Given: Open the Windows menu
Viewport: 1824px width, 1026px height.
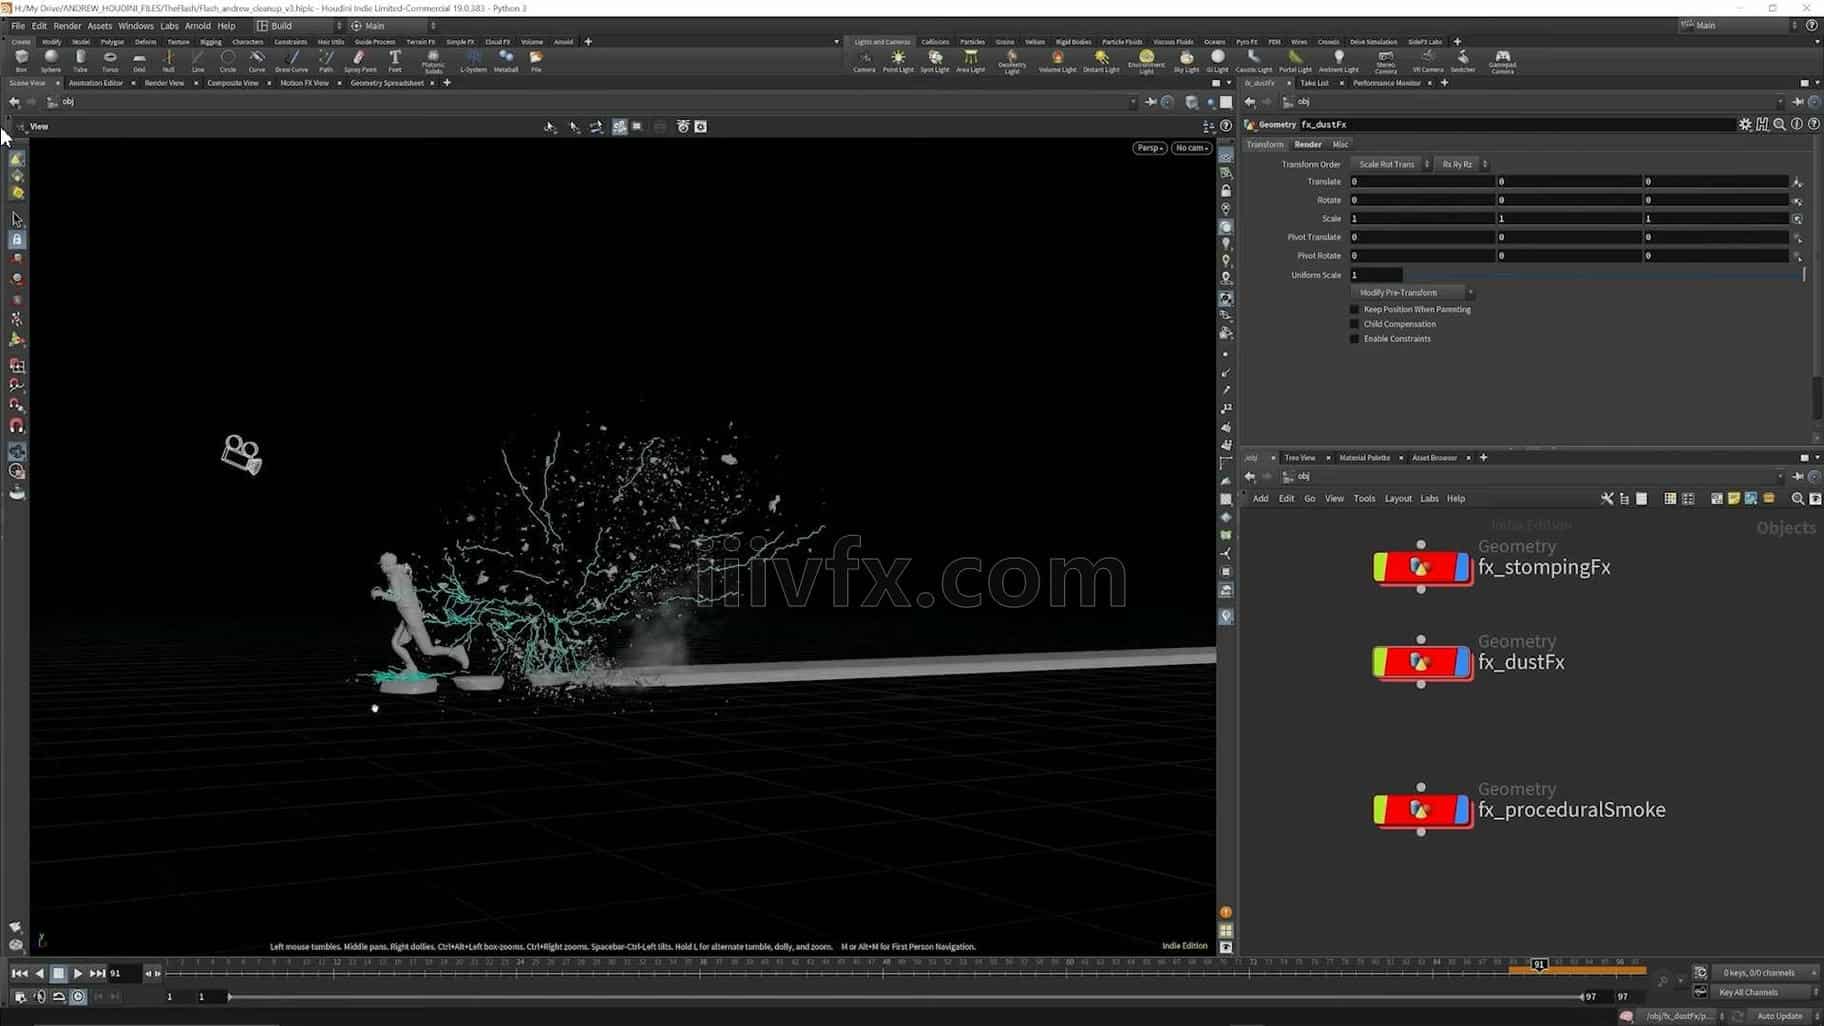Looking at the screenshot, I should point(136,26).
